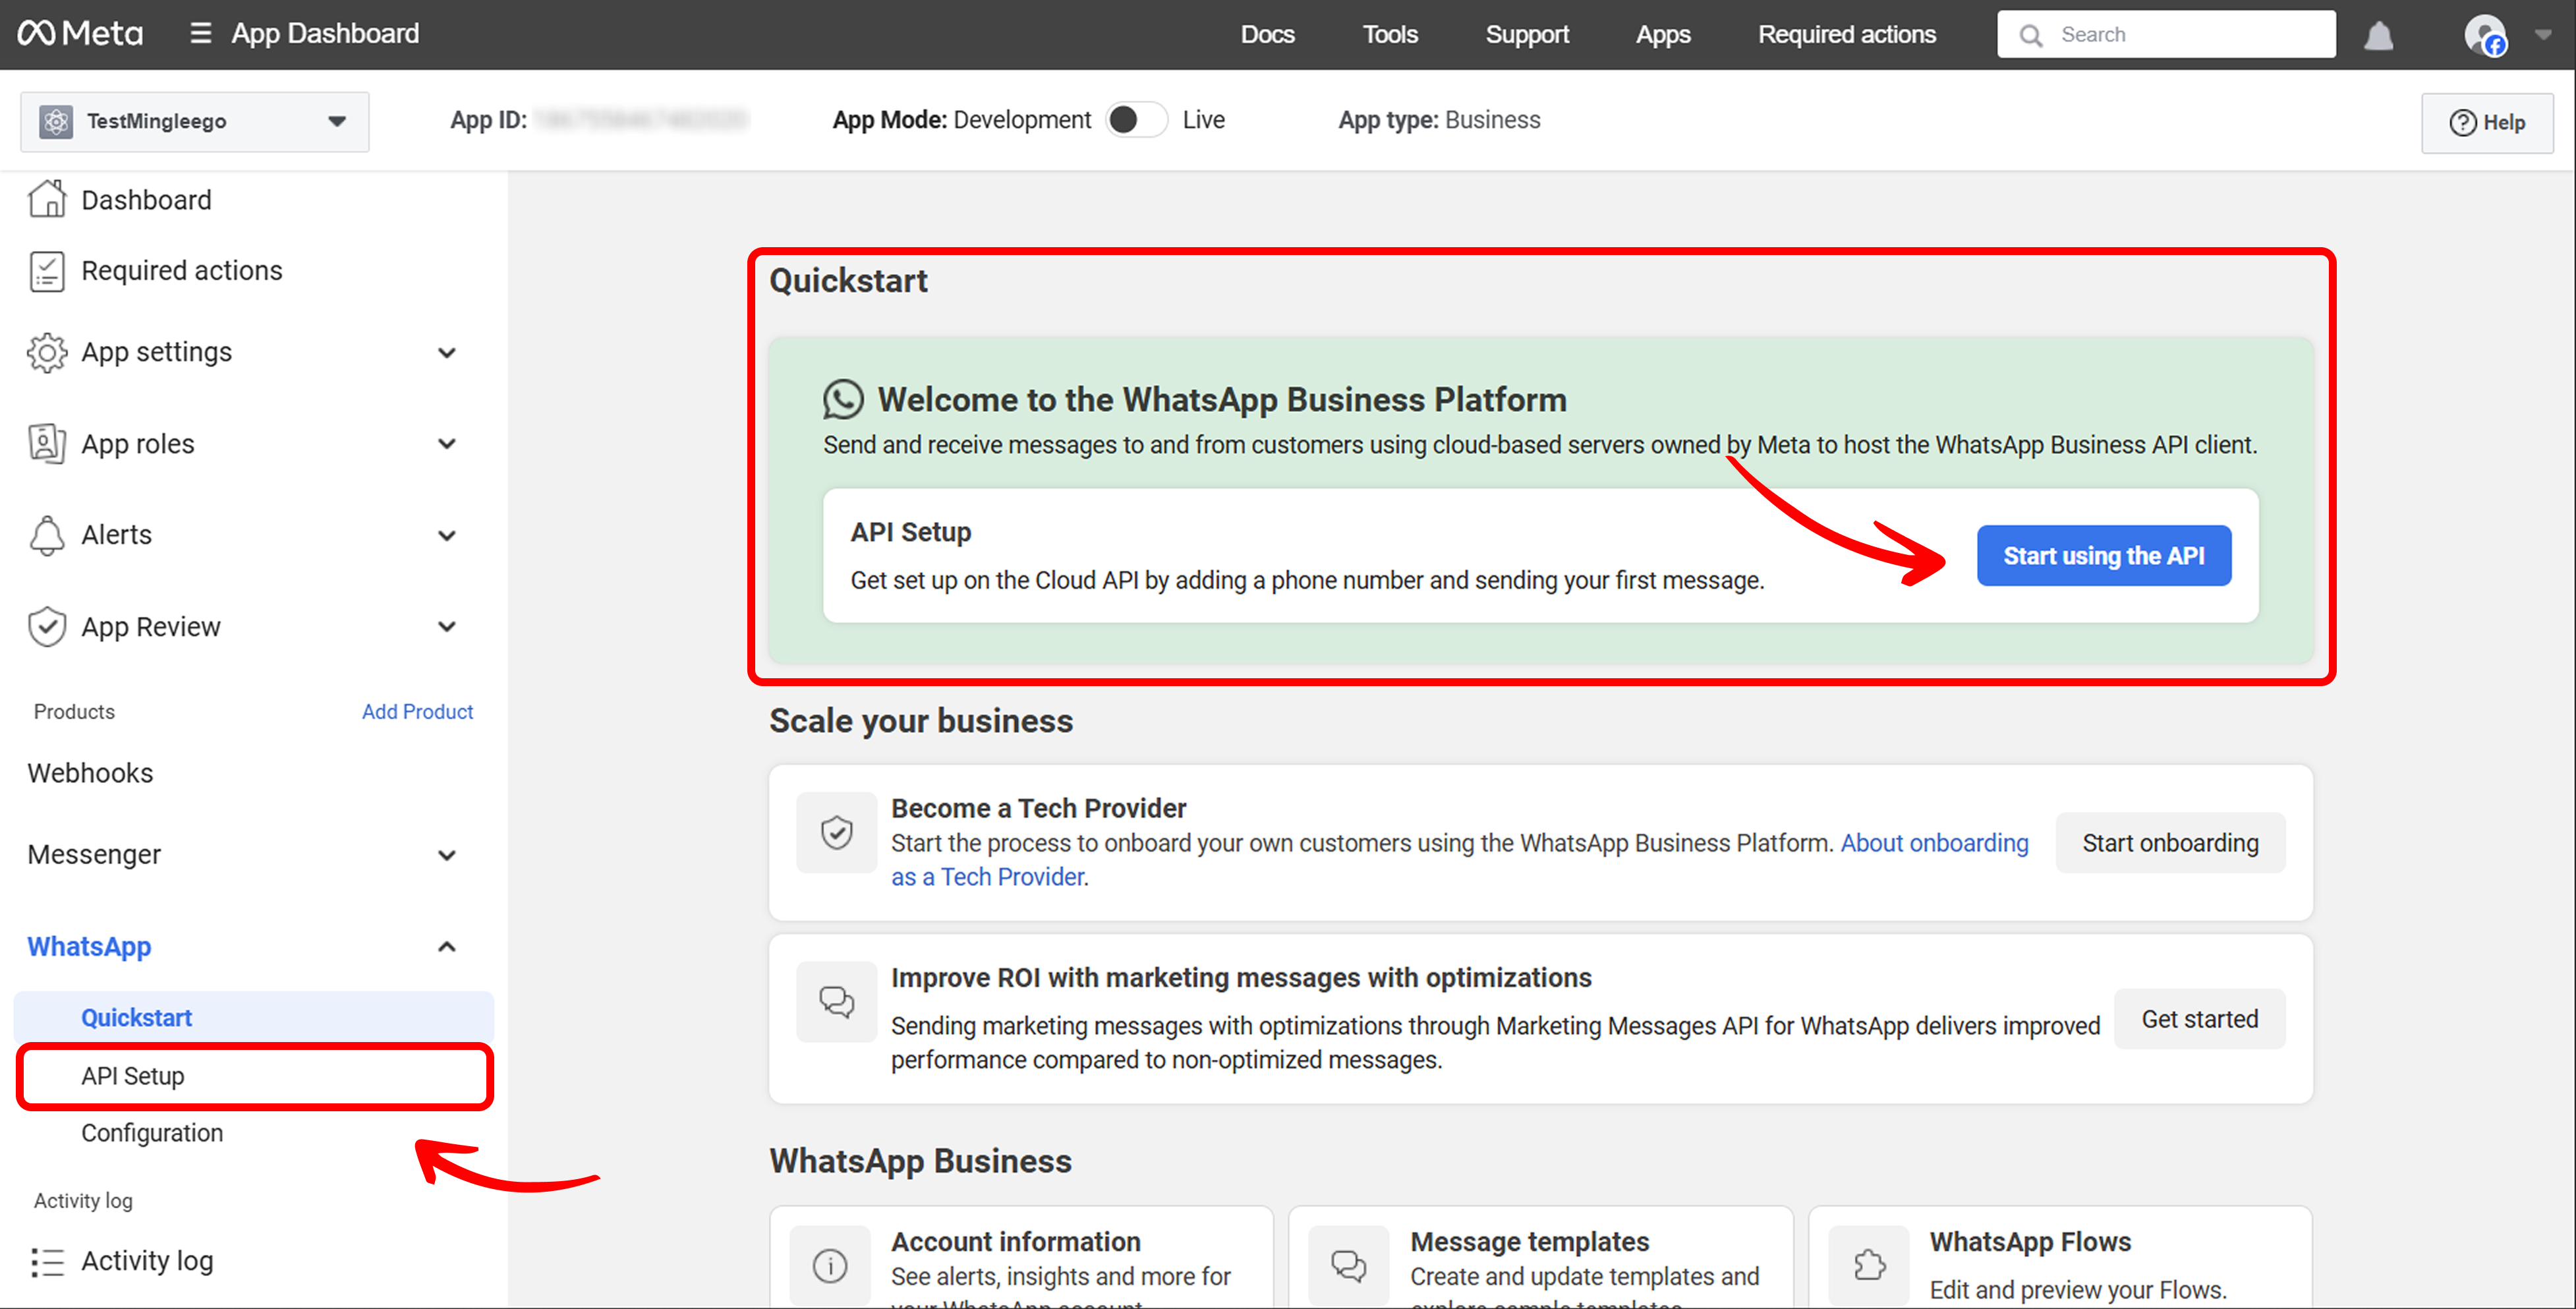Click the Required actions checklist icon
2576x1309 pixels.
click(47, 271)
